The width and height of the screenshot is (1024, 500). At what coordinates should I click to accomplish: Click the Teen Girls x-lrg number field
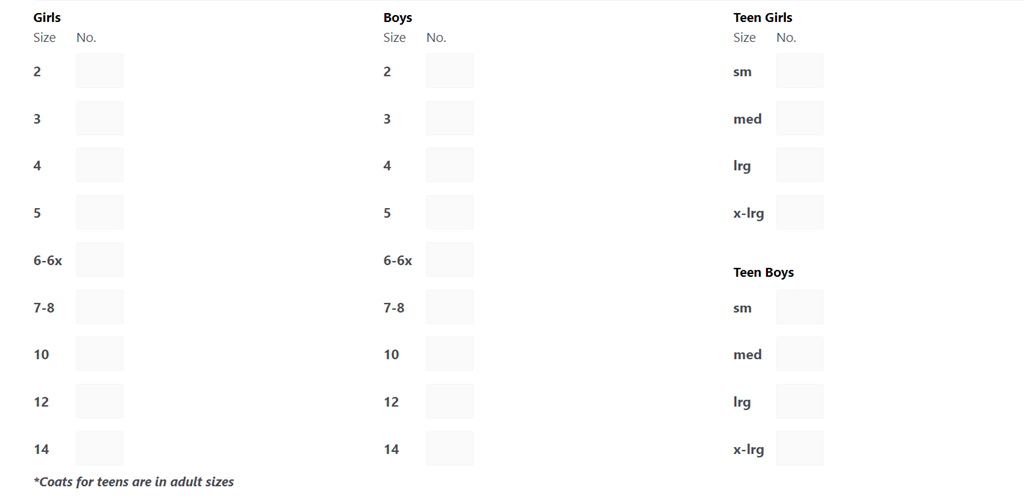click(x=800, y=212)
